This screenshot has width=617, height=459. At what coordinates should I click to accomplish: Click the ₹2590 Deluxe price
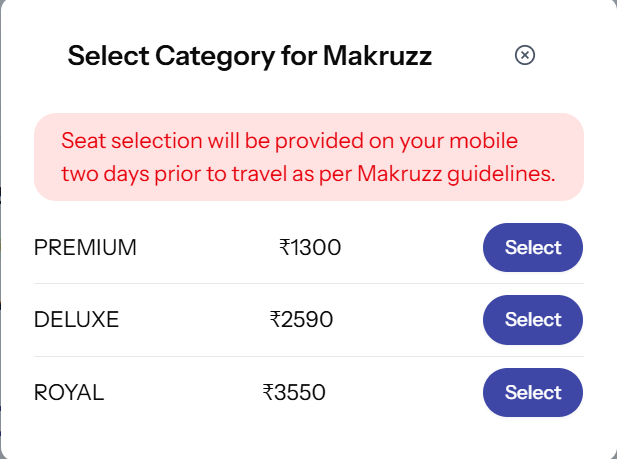pos(301,319)
